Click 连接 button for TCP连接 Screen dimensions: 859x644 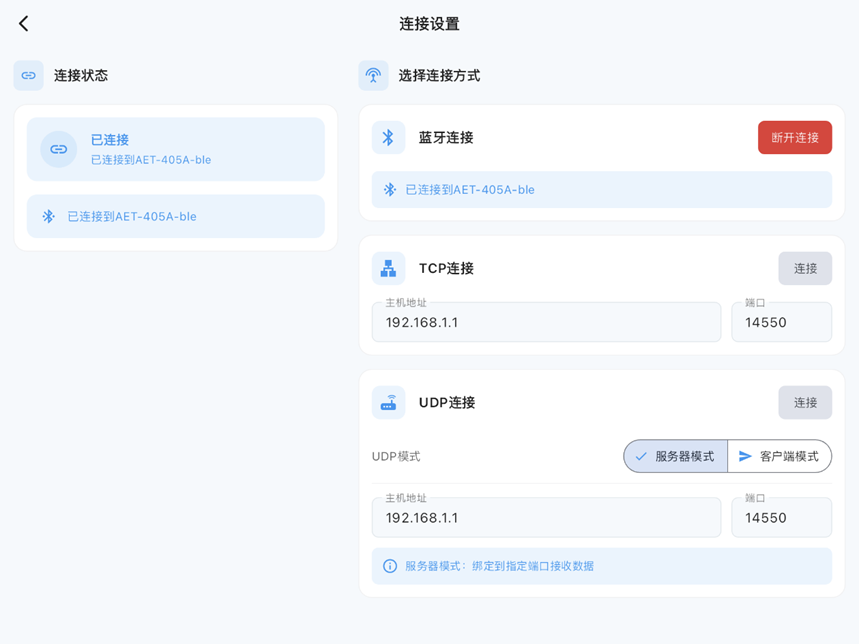point(805,268)
